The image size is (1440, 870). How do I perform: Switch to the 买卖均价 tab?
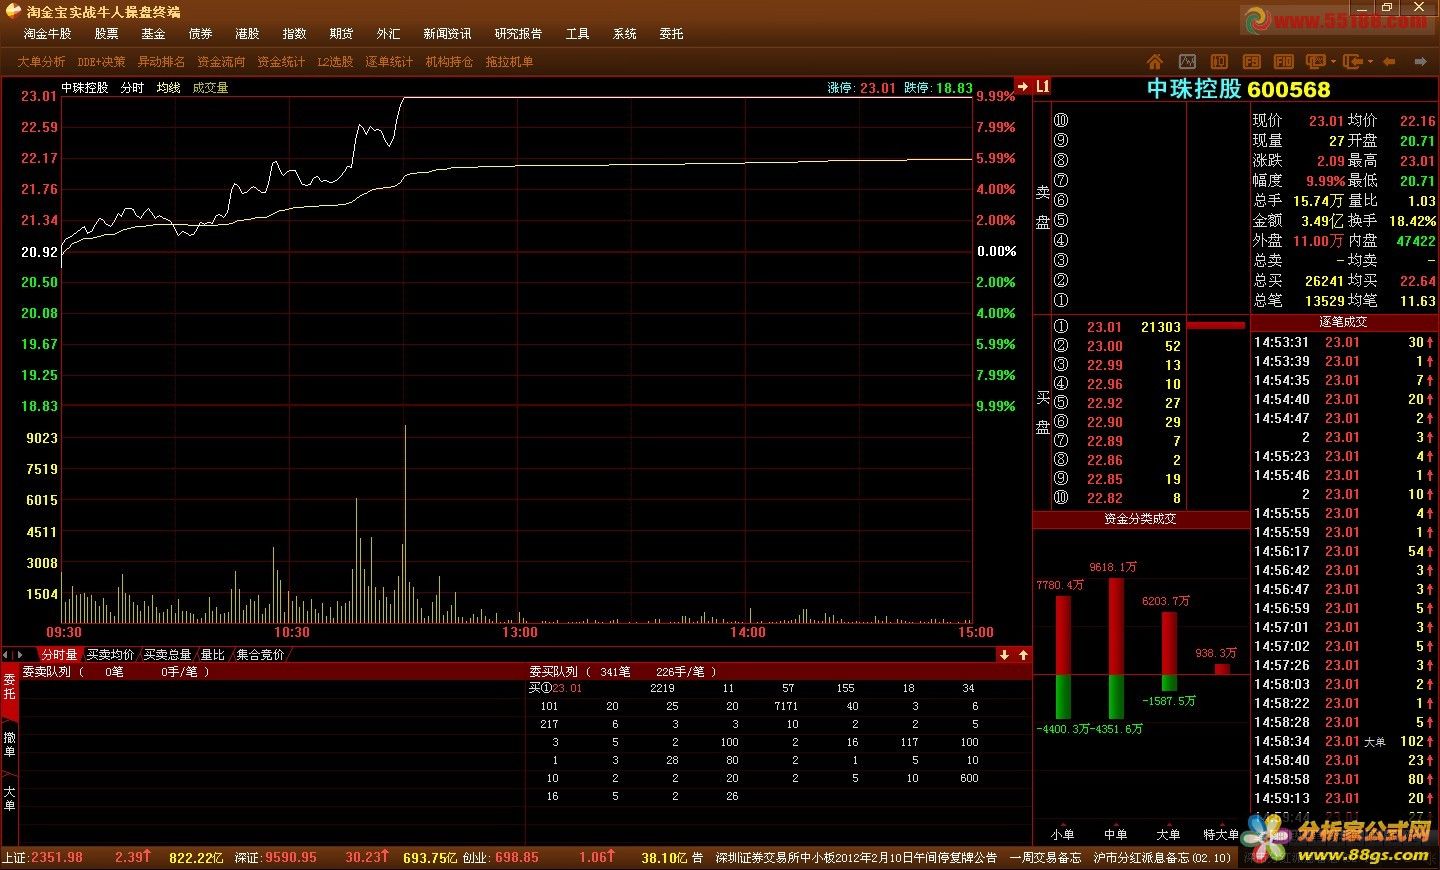coord(110,655)
